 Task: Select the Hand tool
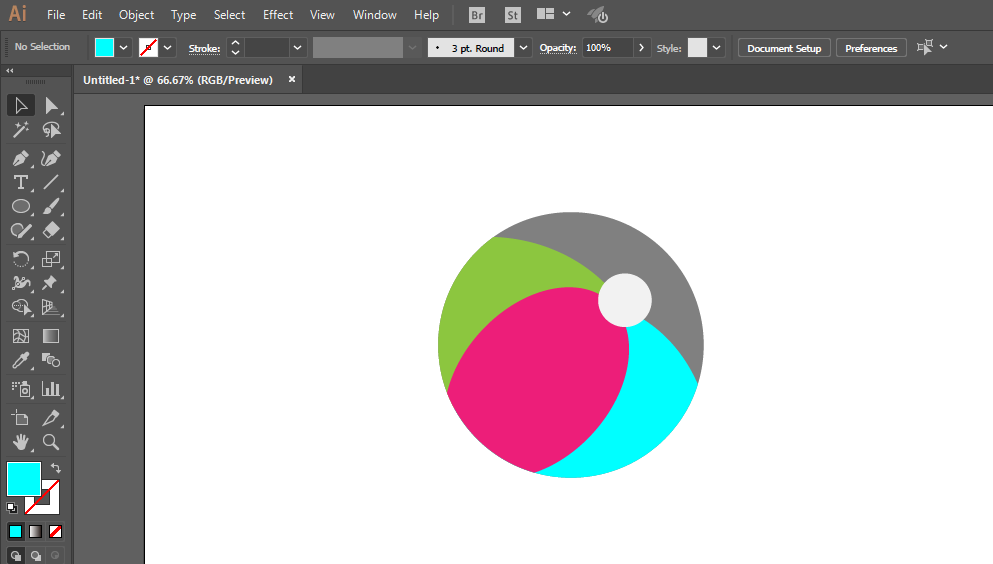click(x=21, y=442)
